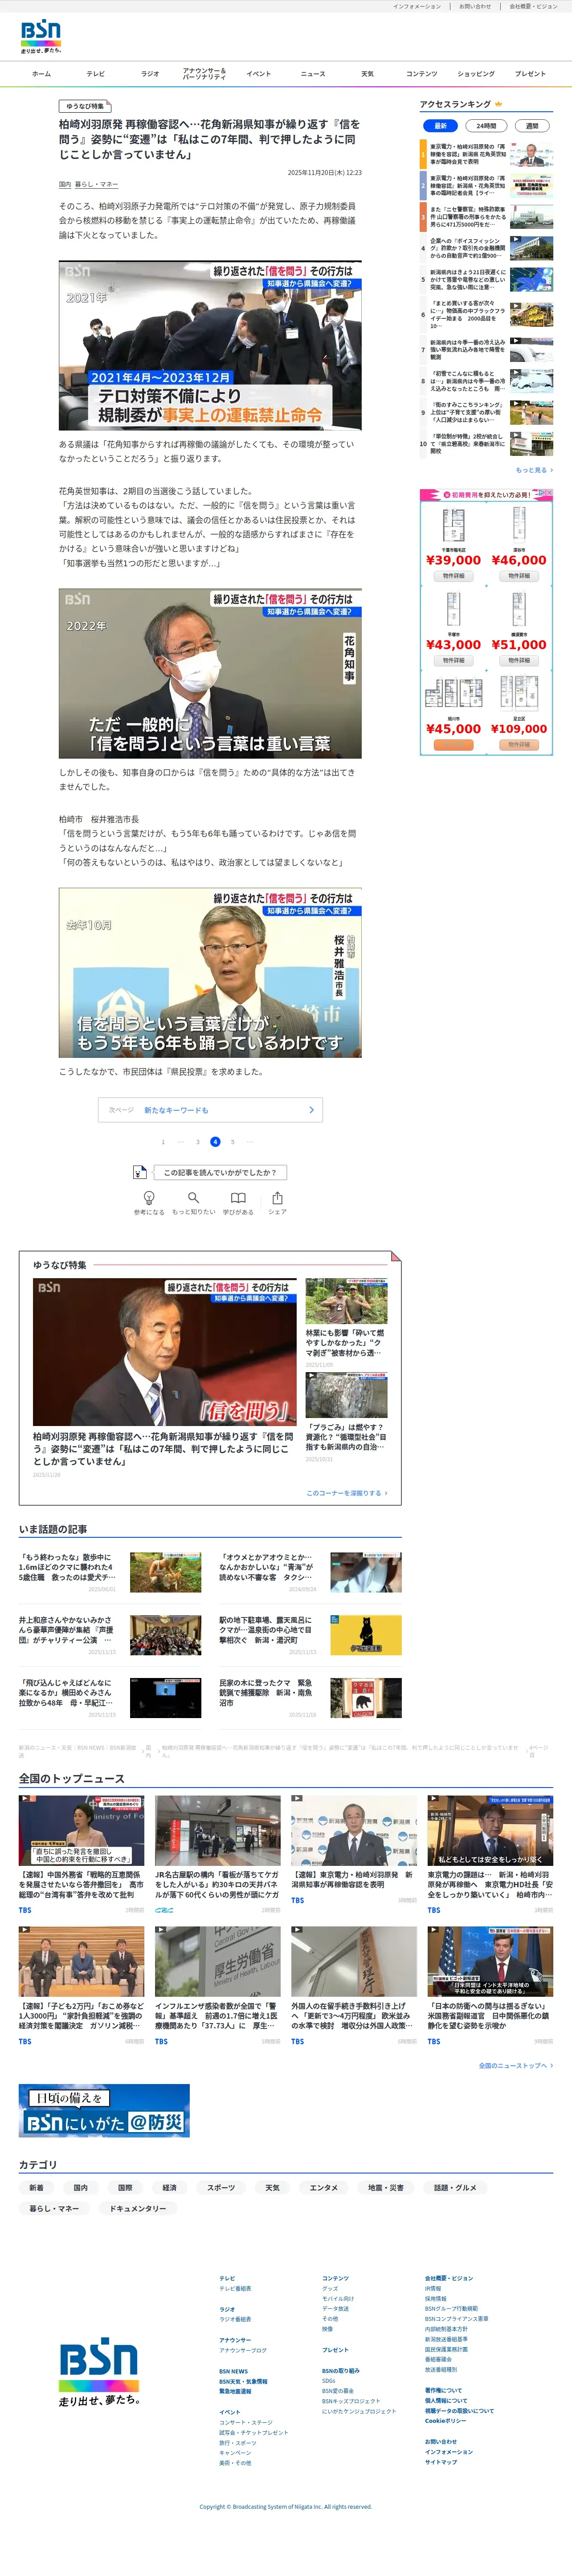Image resolution: width=572 pixels, height=2576 pixels.
Task: Click サイトマップ in footer
Action: [441, 2461]
